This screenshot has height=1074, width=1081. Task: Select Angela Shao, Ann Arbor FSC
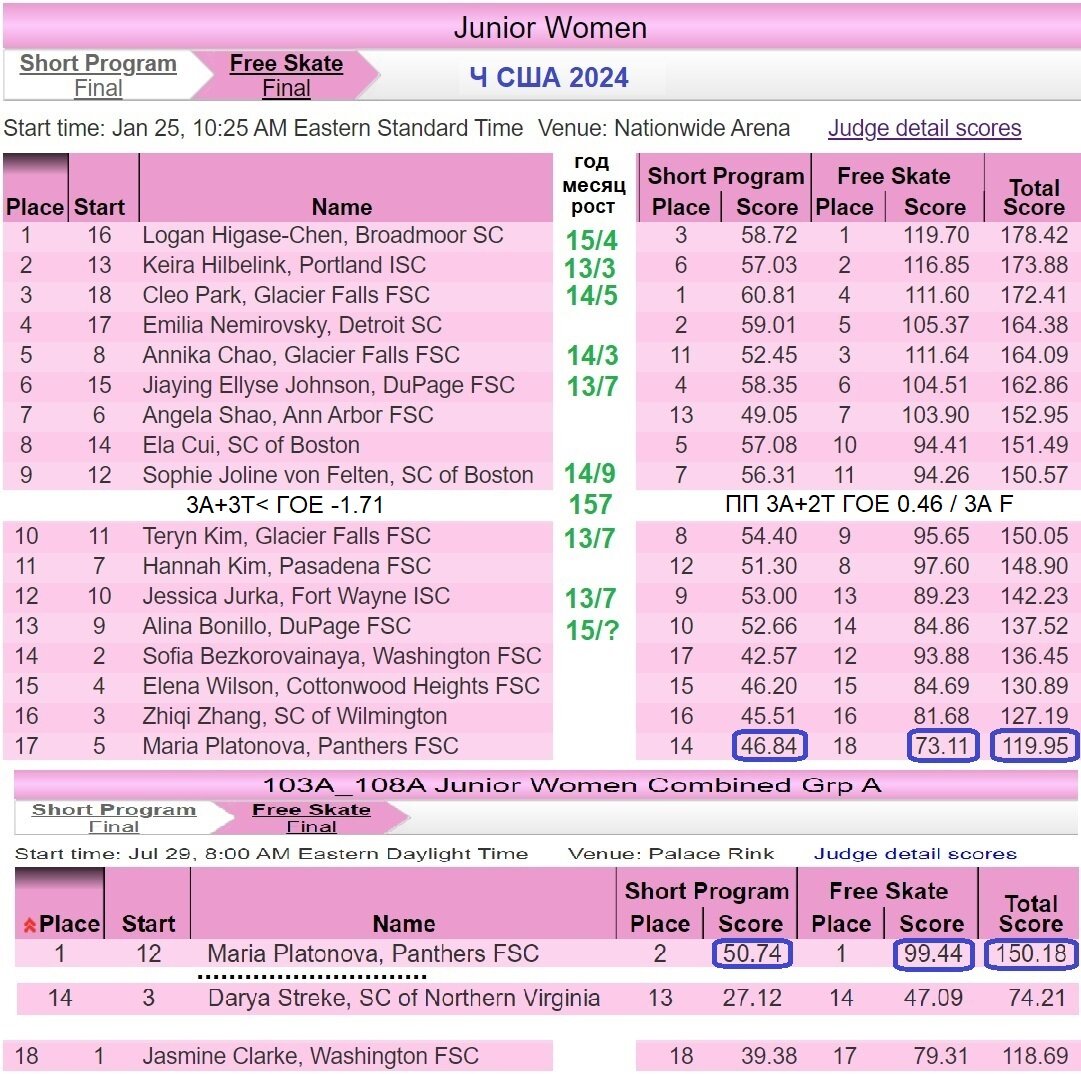point(287,415)
